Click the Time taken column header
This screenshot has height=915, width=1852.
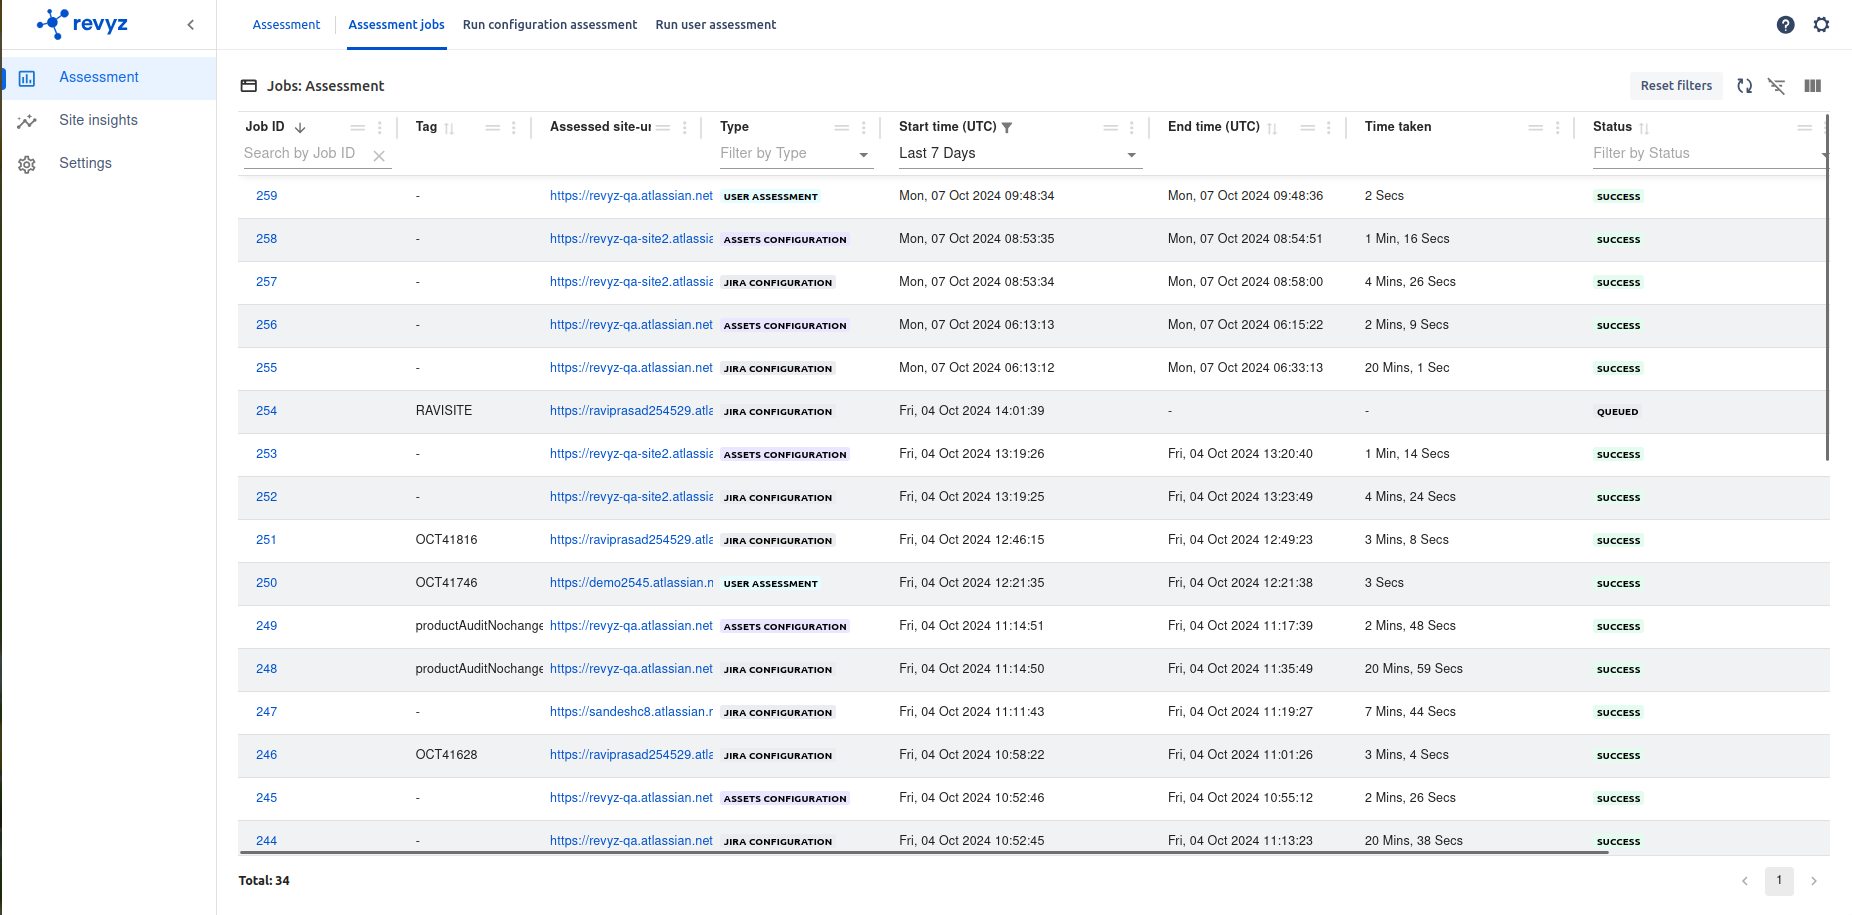[x=1397, y=127]
